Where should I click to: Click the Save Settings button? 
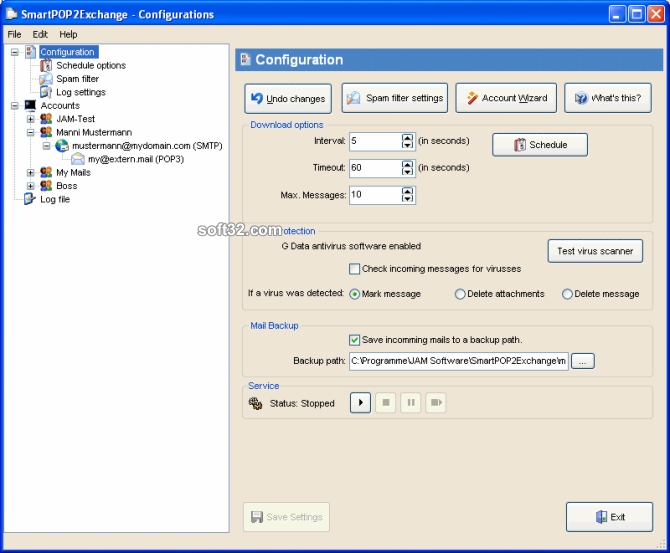click(x=286, y=517)
